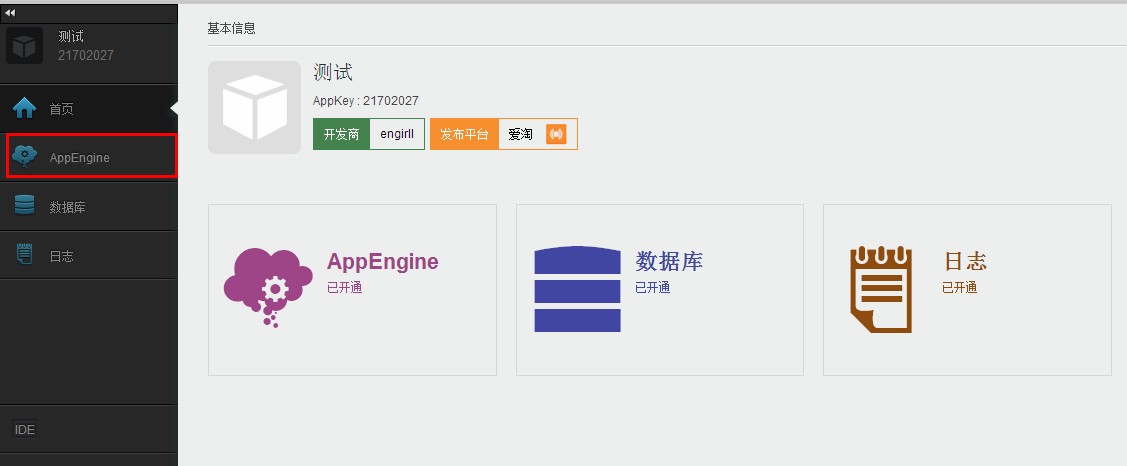Click the 首页 home icon in sidebar
This screenshot has width=1127, height=466.
(24, 109)
